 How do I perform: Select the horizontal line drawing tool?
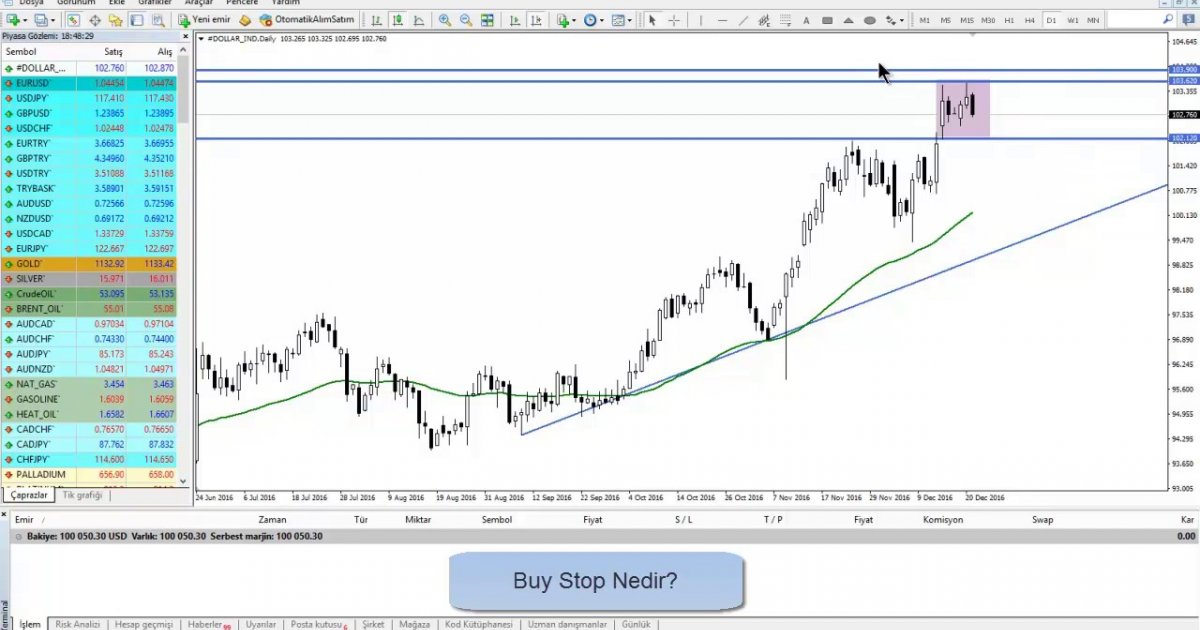[722, 20]
